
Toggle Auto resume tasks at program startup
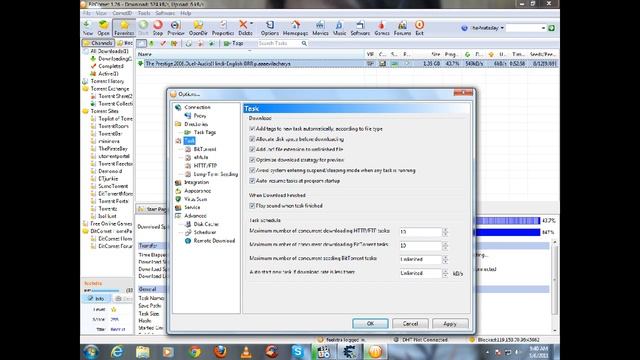pos(252,181)
